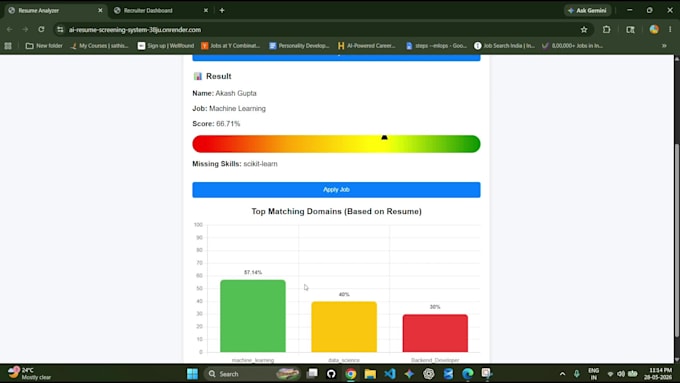Bookmark this page with the star icon
This screenshot has width=680, height=383.
(584, 29)
